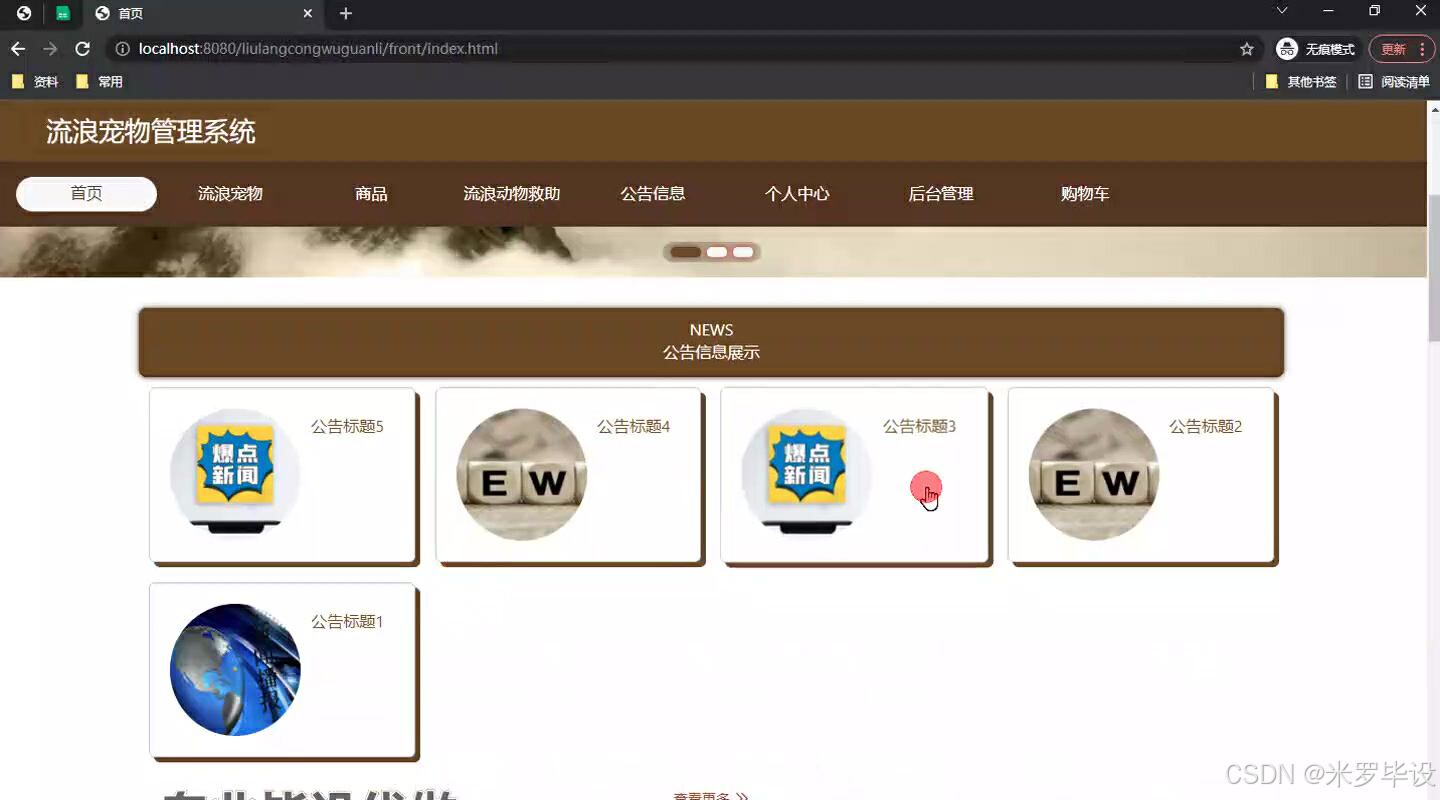Bookmark this page with the star icon
1440x800 pixels.
pos(1247,49)
